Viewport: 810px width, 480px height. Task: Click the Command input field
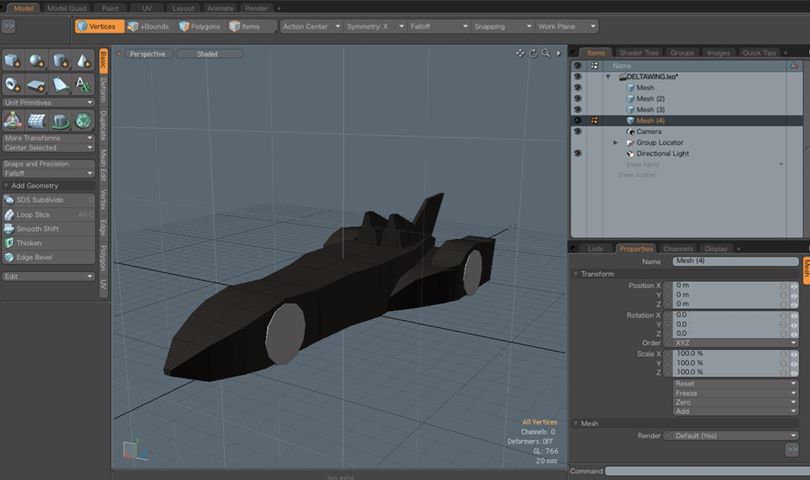point(707,471)
